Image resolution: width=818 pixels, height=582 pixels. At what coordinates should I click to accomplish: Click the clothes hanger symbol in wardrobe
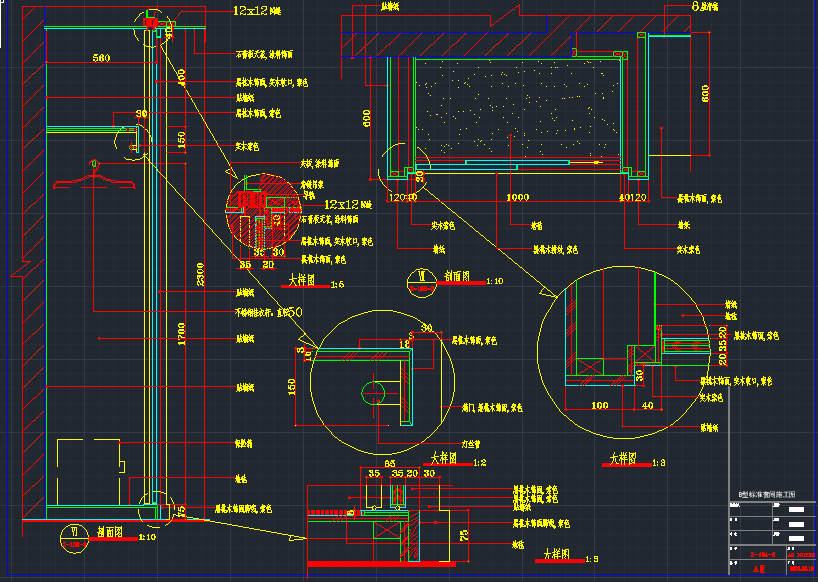pos(94,177)
